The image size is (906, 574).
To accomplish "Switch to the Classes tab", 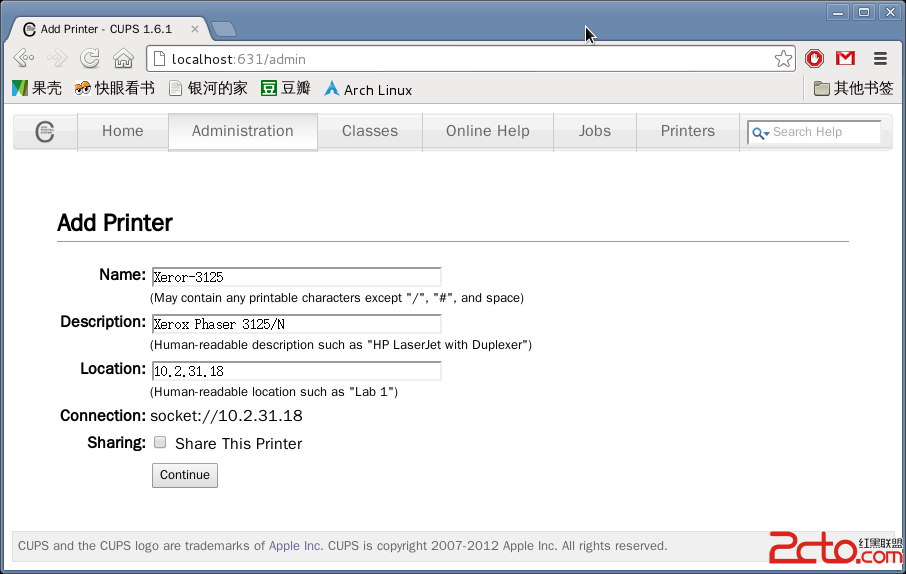I will pyautogui.click(x=370, y=131).
